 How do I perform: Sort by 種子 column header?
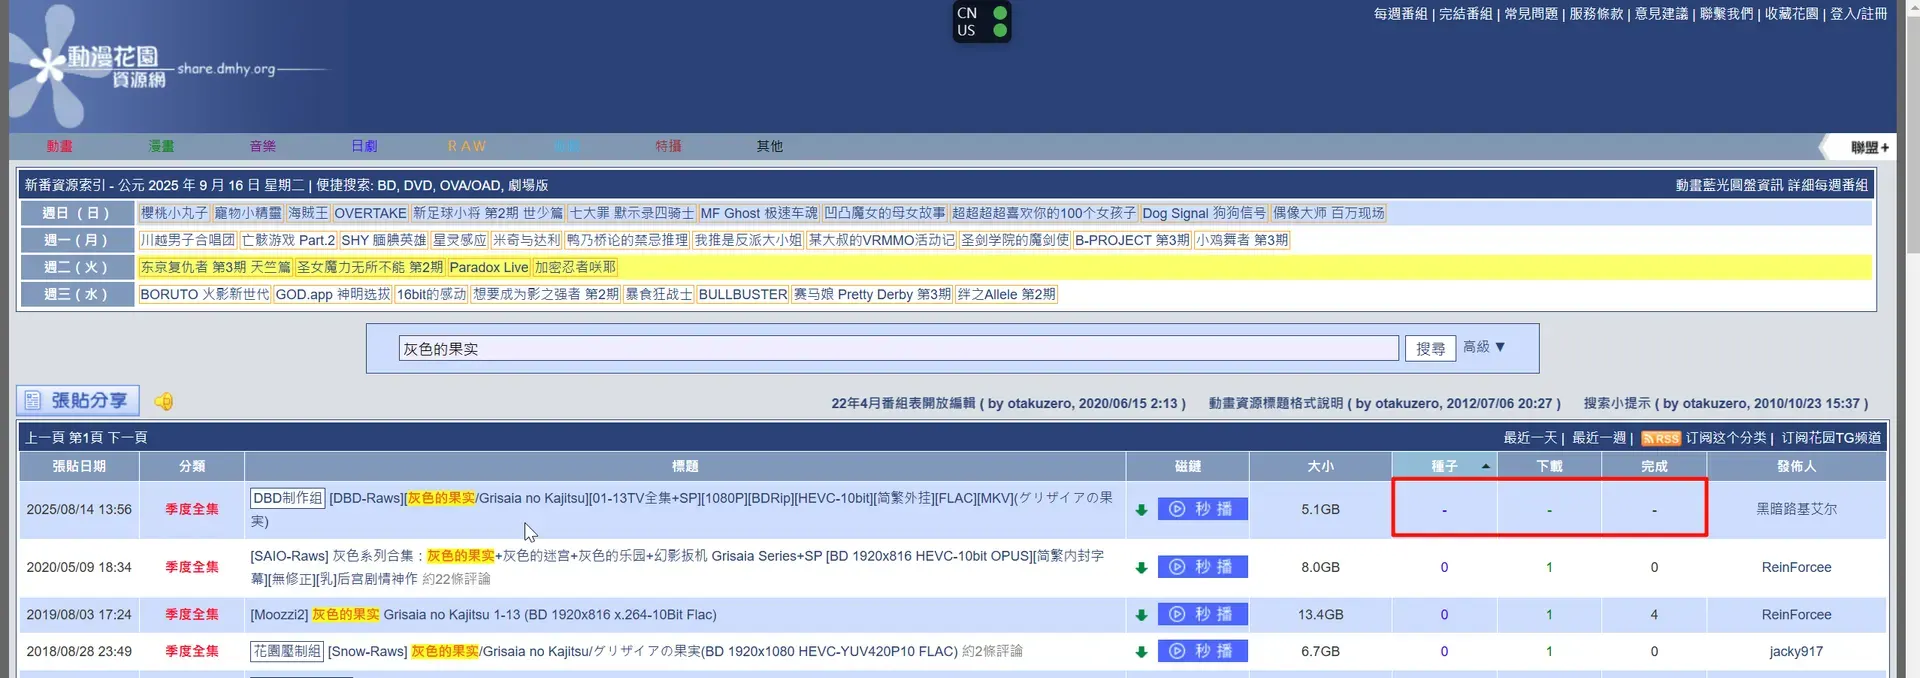click(x=1444, y=466)
